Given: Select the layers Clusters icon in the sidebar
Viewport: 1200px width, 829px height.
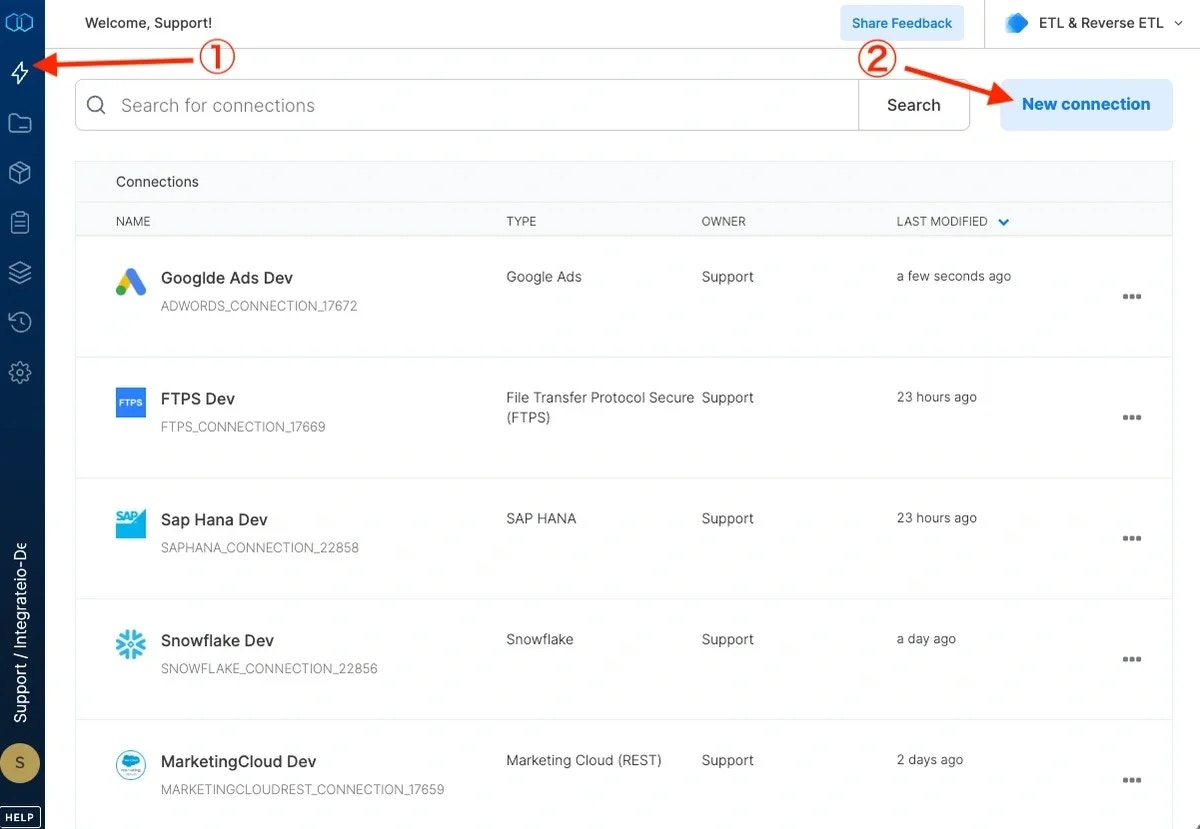Looking at the screenshot, I should point(21,272).
